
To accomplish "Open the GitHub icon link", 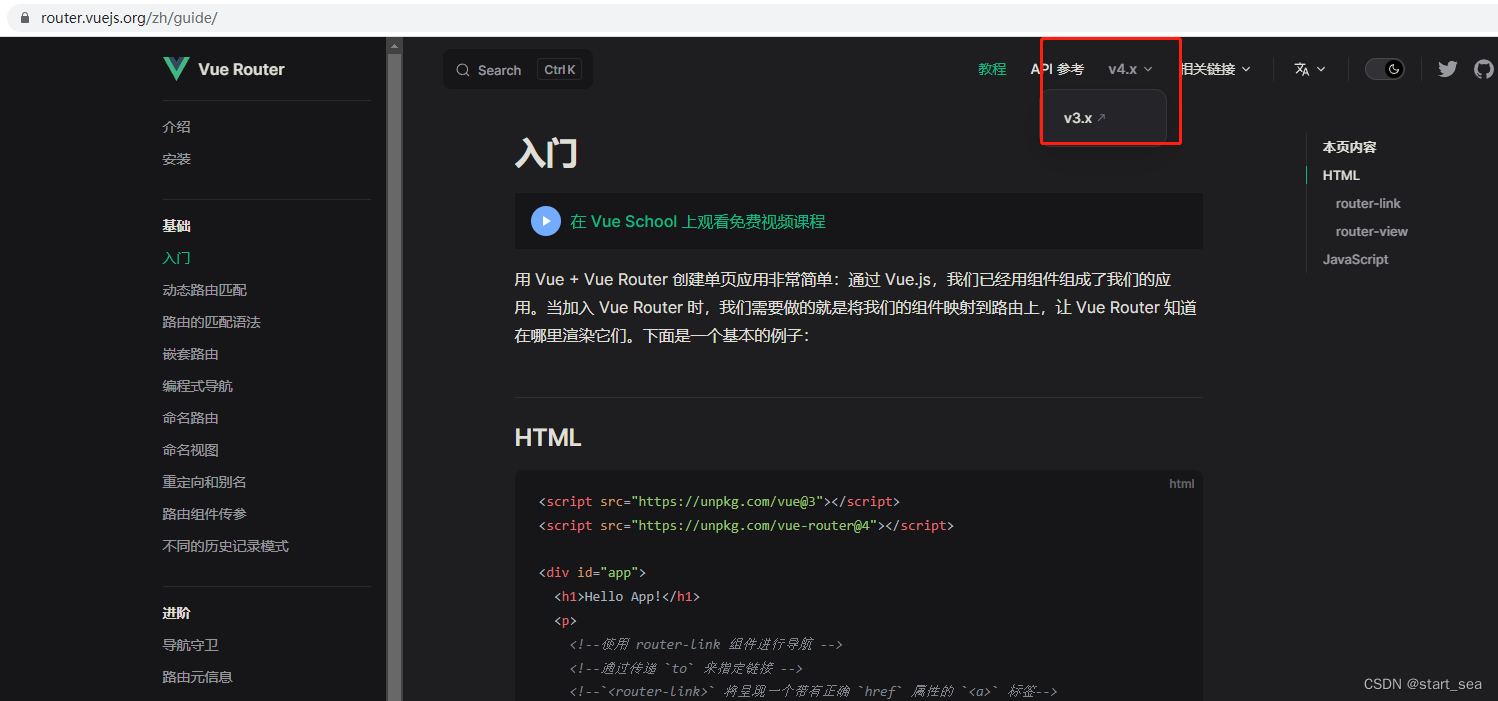I will pos(1484,69).
